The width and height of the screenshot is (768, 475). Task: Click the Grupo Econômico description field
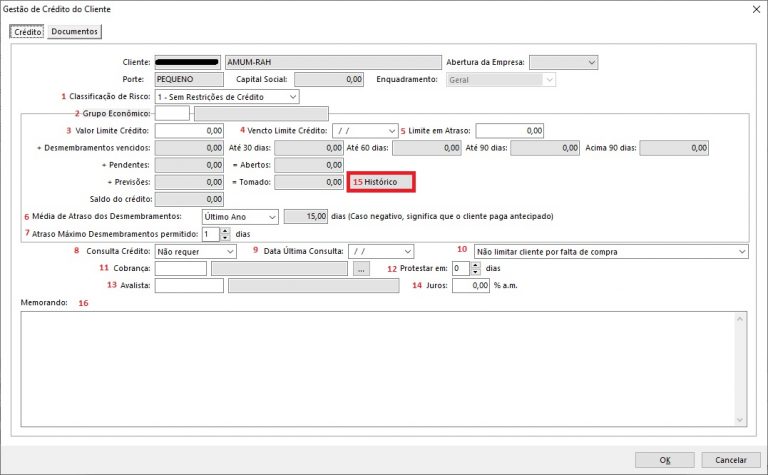(261, 114)
